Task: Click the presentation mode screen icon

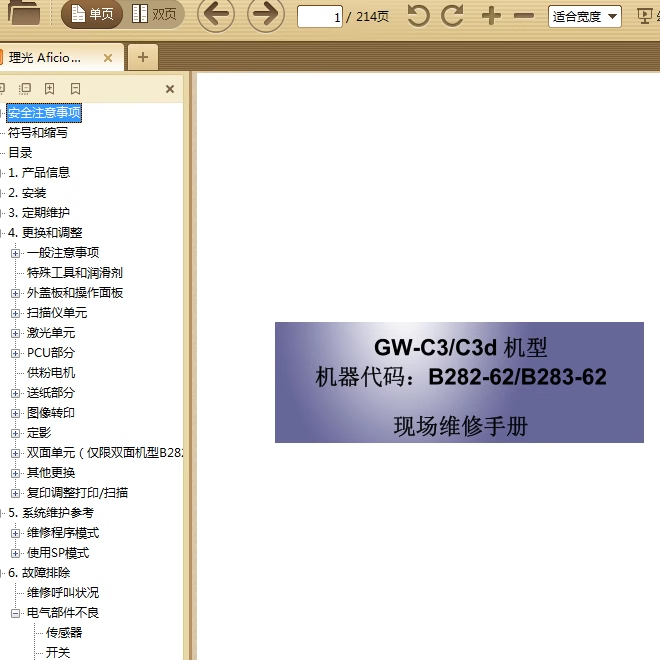Action: tap(644, 16)
